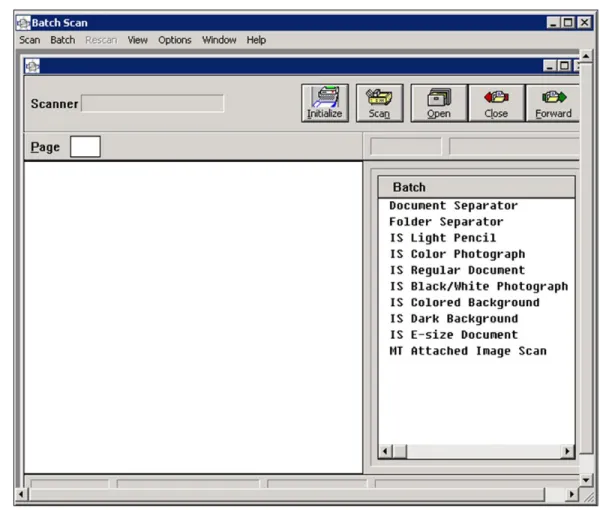This screenshot has height=510, width=600.
Task: Click the main window vertical scroll thumb
Action: tap(586, 259)
